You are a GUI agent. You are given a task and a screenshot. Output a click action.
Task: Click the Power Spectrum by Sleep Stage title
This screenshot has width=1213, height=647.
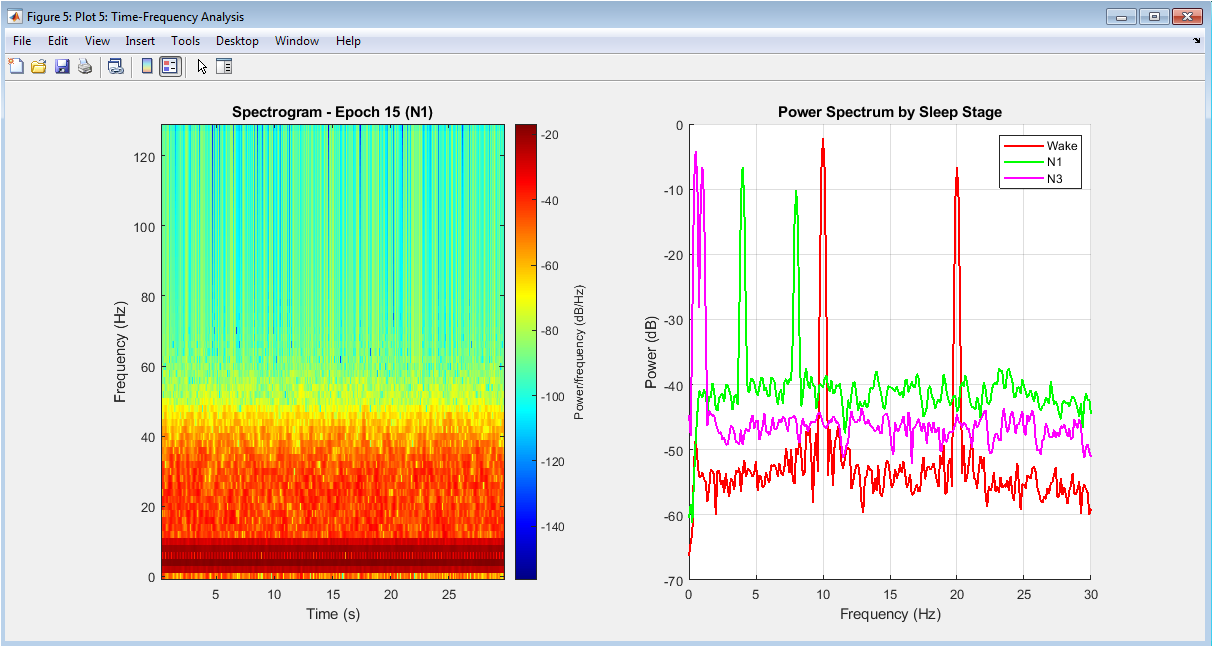(x=889, y=112)
